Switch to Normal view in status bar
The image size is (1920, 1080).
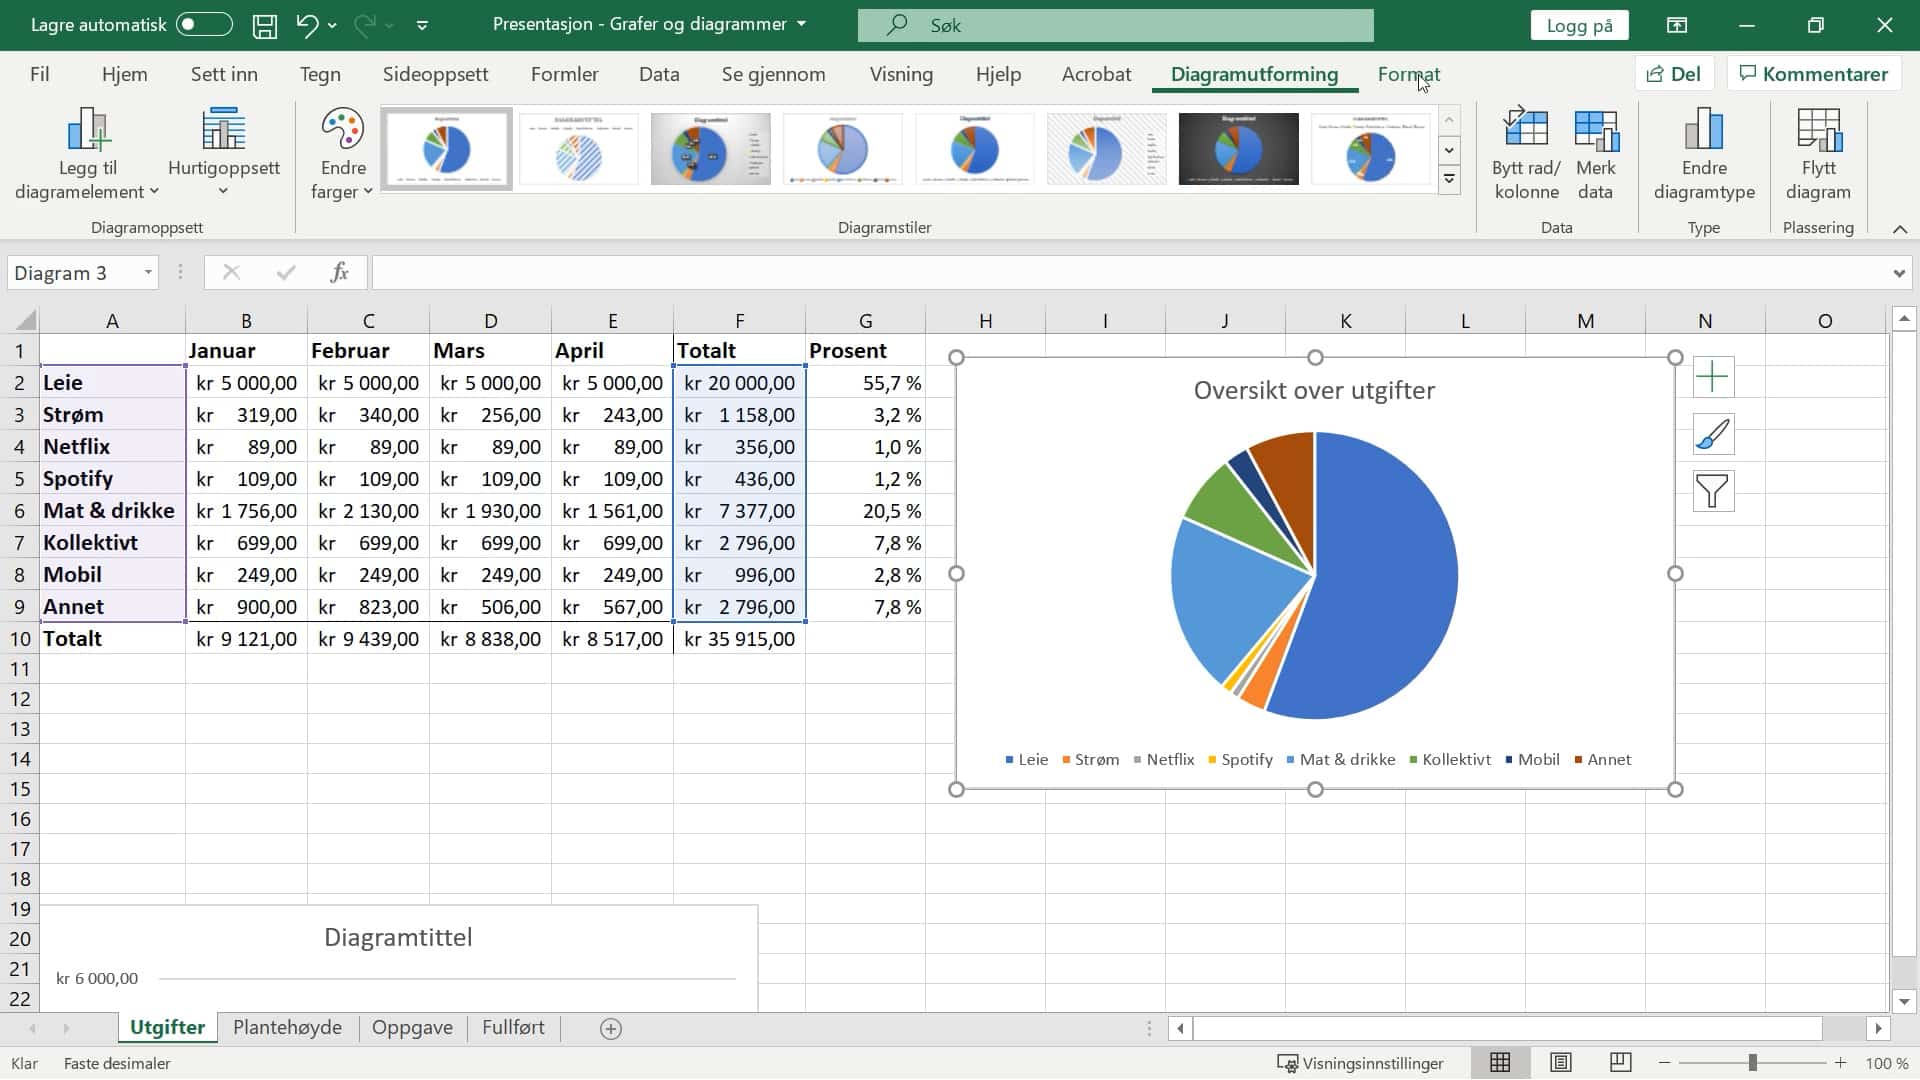[x=1500, y=1063]
